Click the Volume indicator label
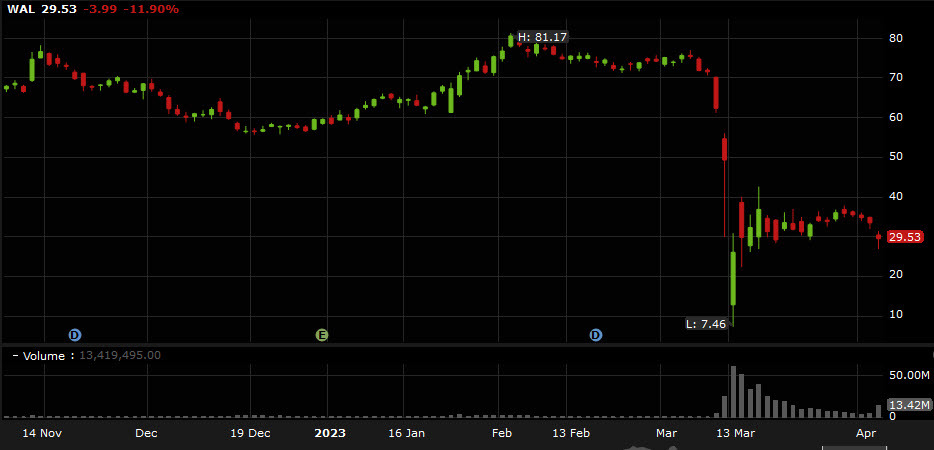Viewport: 934px width, 450px height. (x=43, y=356)
